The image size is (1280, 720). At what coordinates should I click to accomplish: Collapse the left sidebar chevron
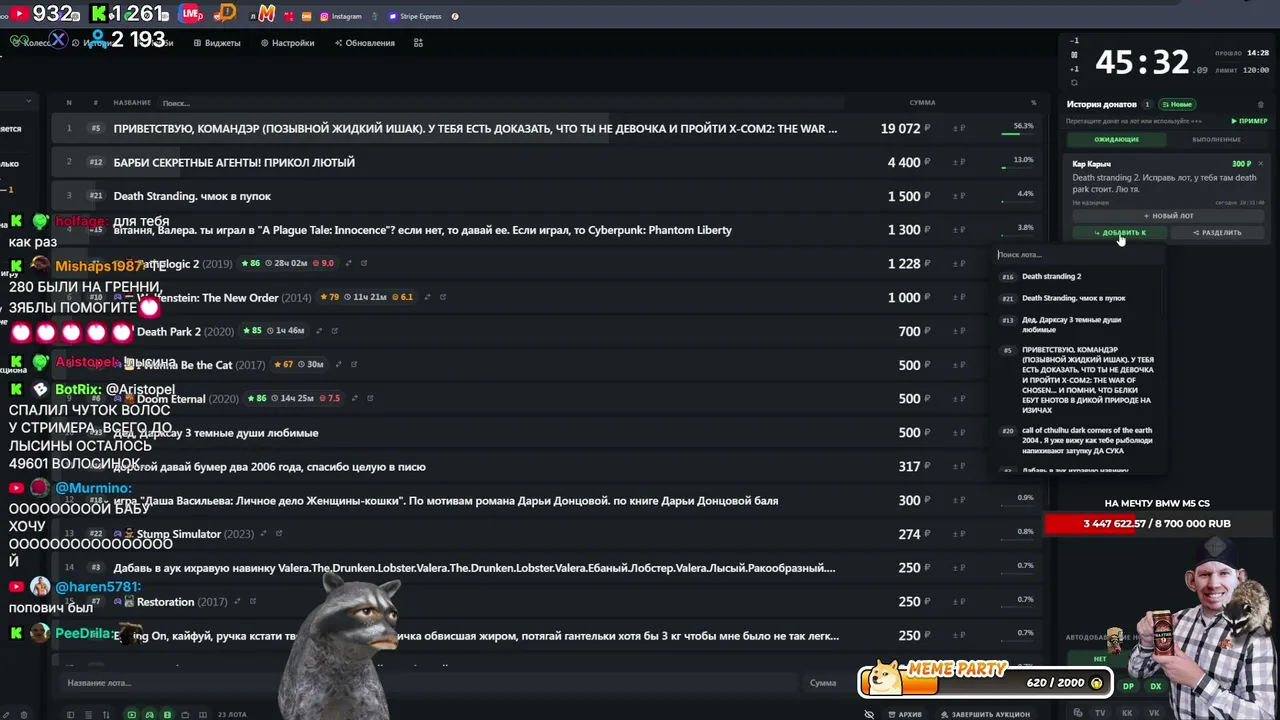28,102
